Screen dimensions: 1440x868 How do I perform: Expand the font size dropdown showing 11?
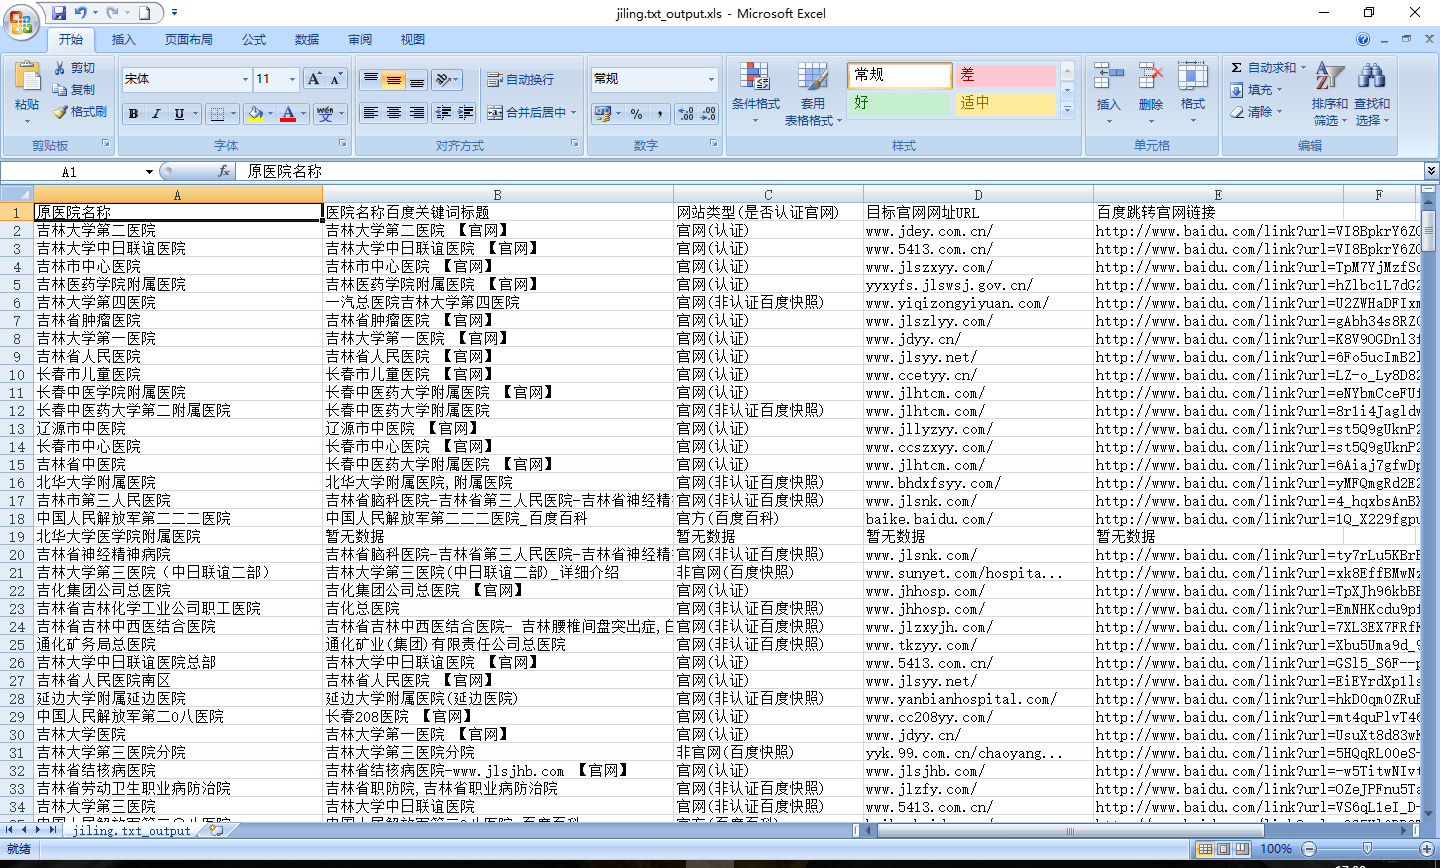292,79
